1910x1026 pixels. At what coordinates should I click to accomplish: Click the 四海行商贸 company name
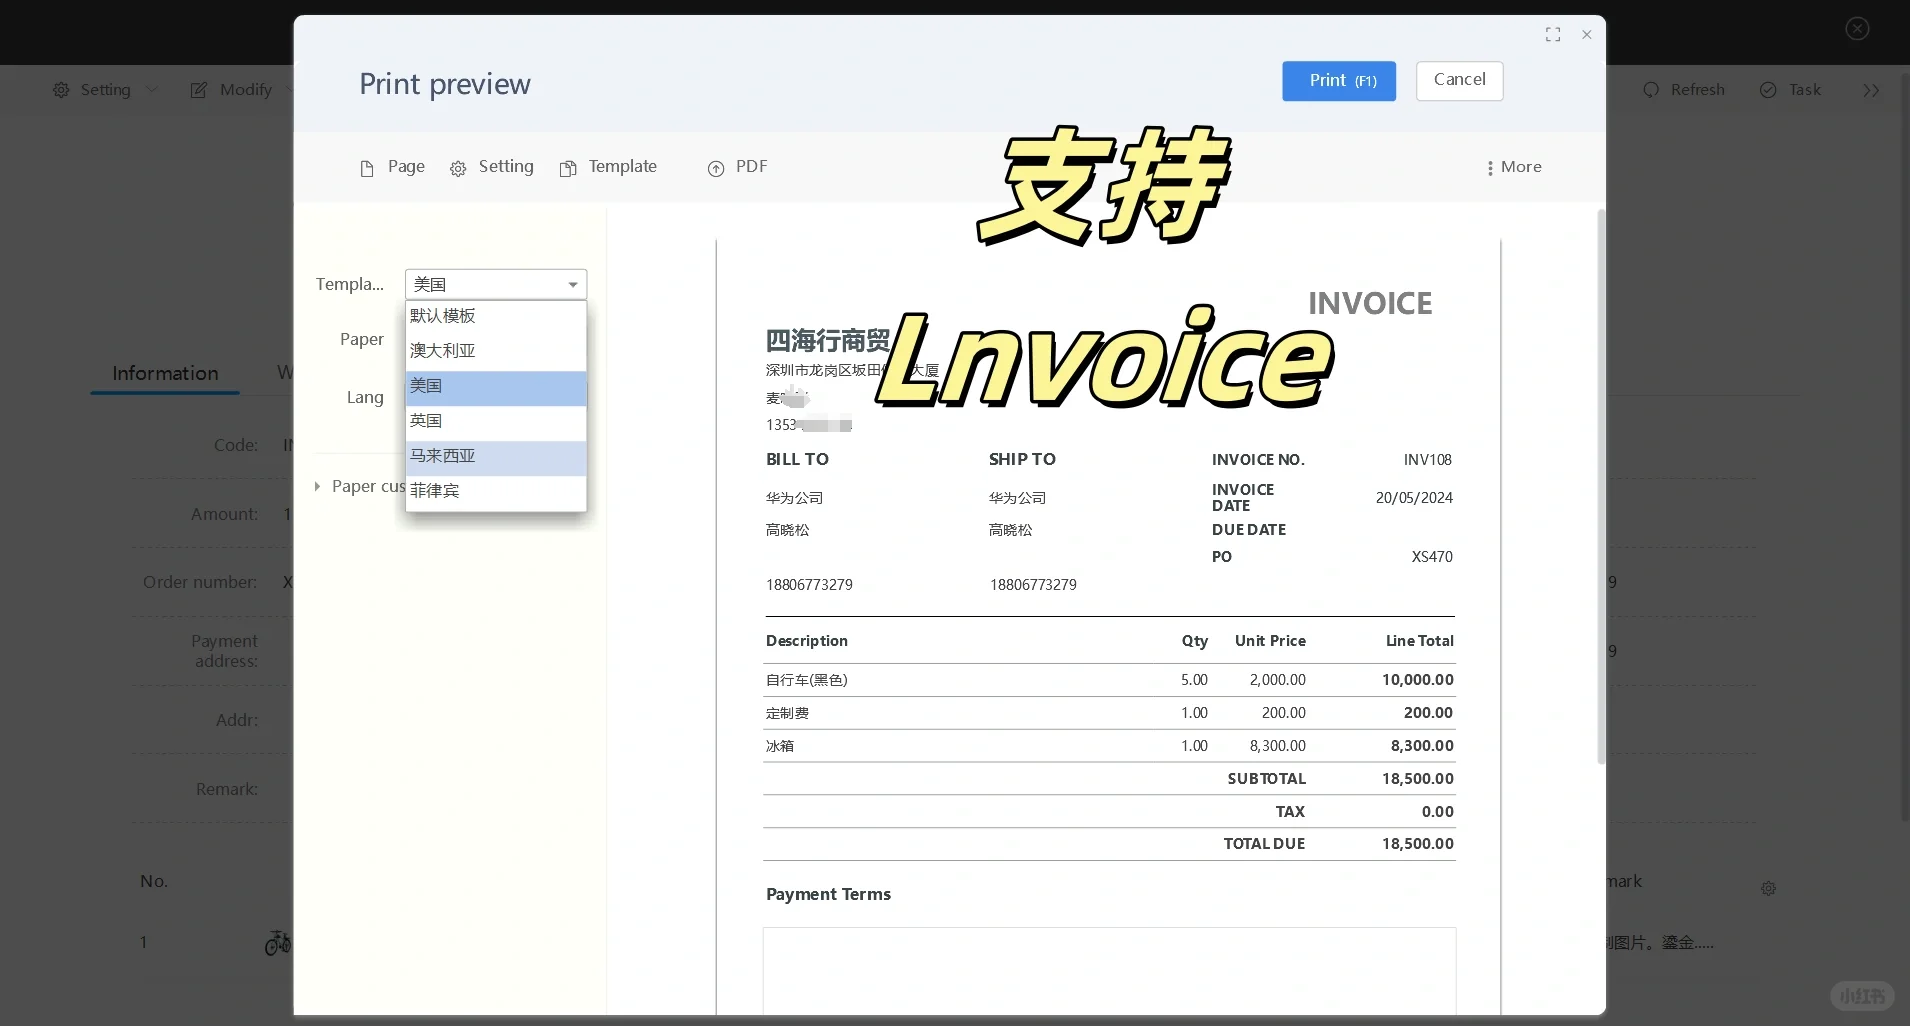827,341
